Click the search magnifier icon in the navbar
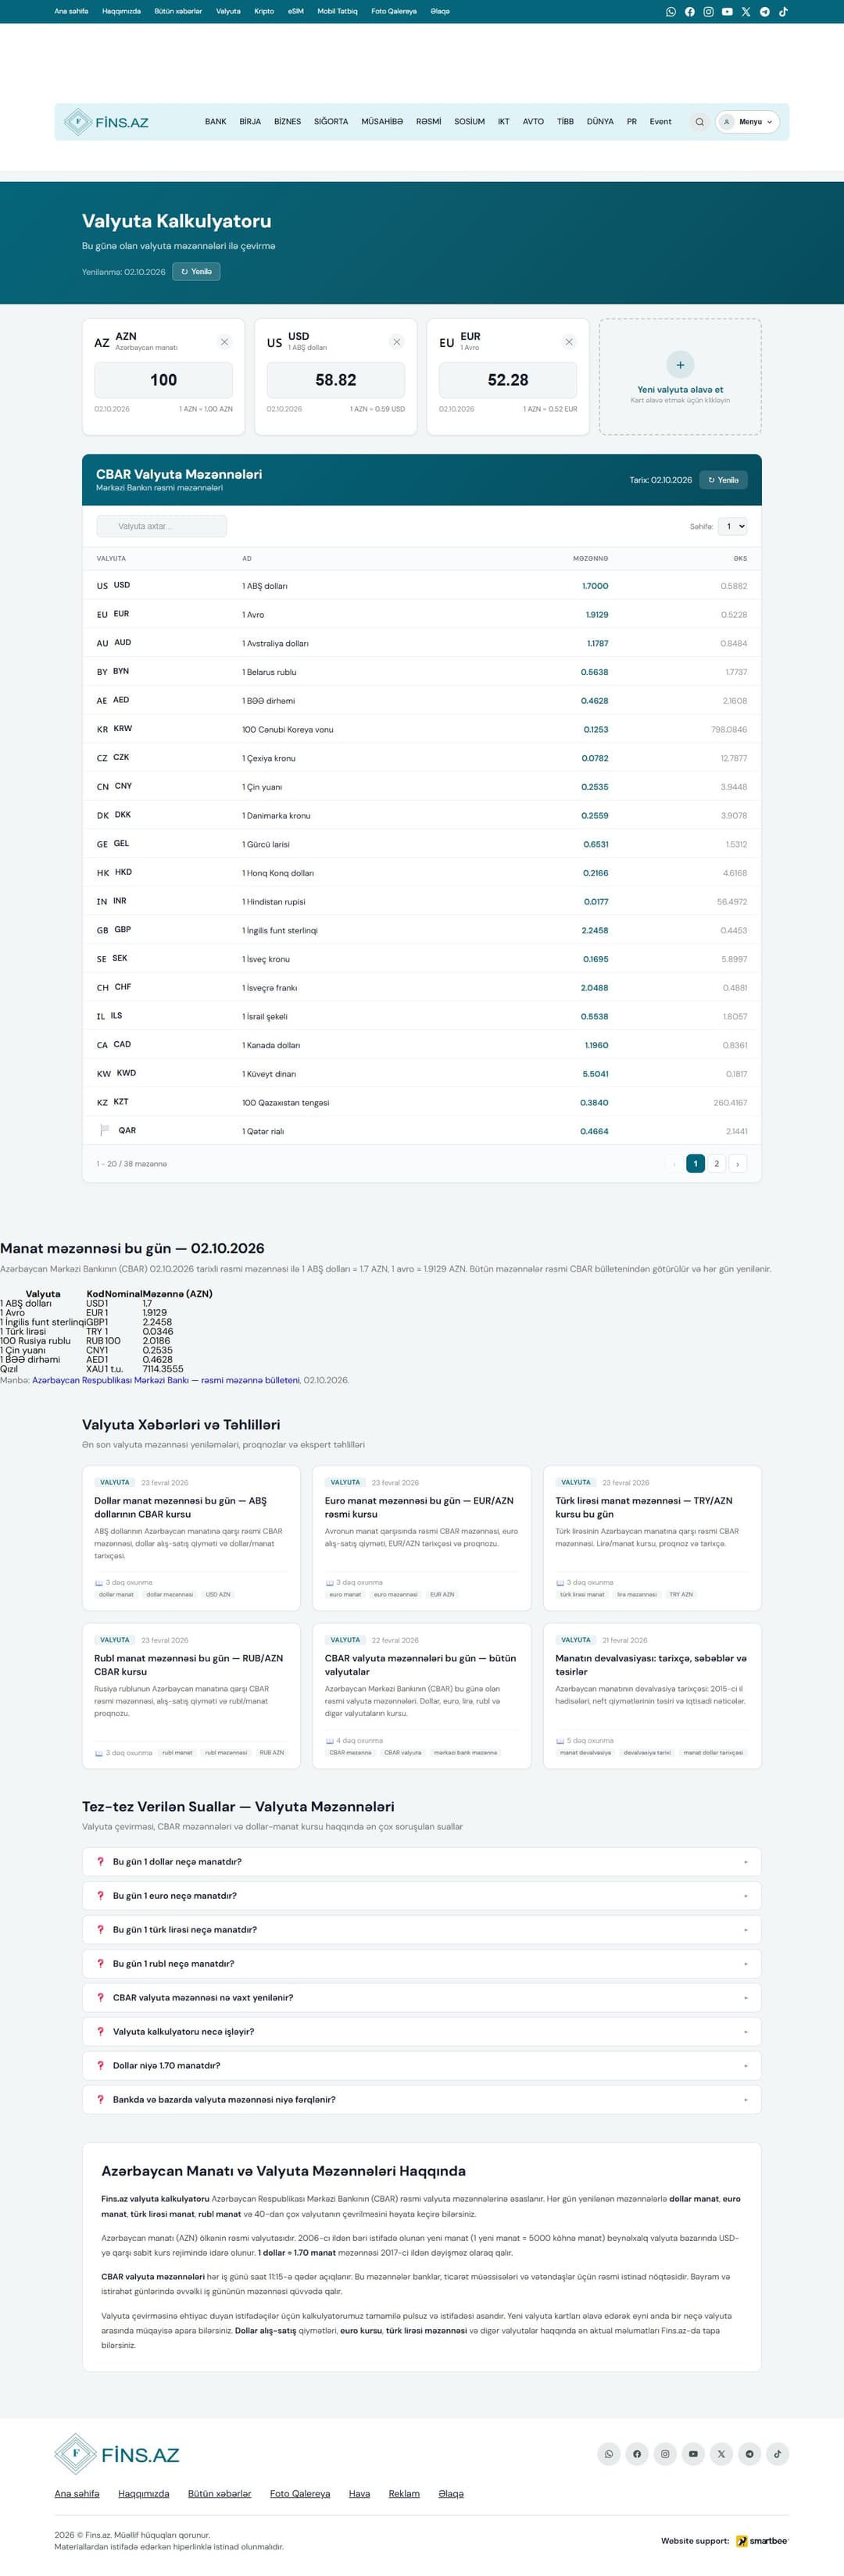Viewport: 844px width, 2576px height. coord(700,122)
